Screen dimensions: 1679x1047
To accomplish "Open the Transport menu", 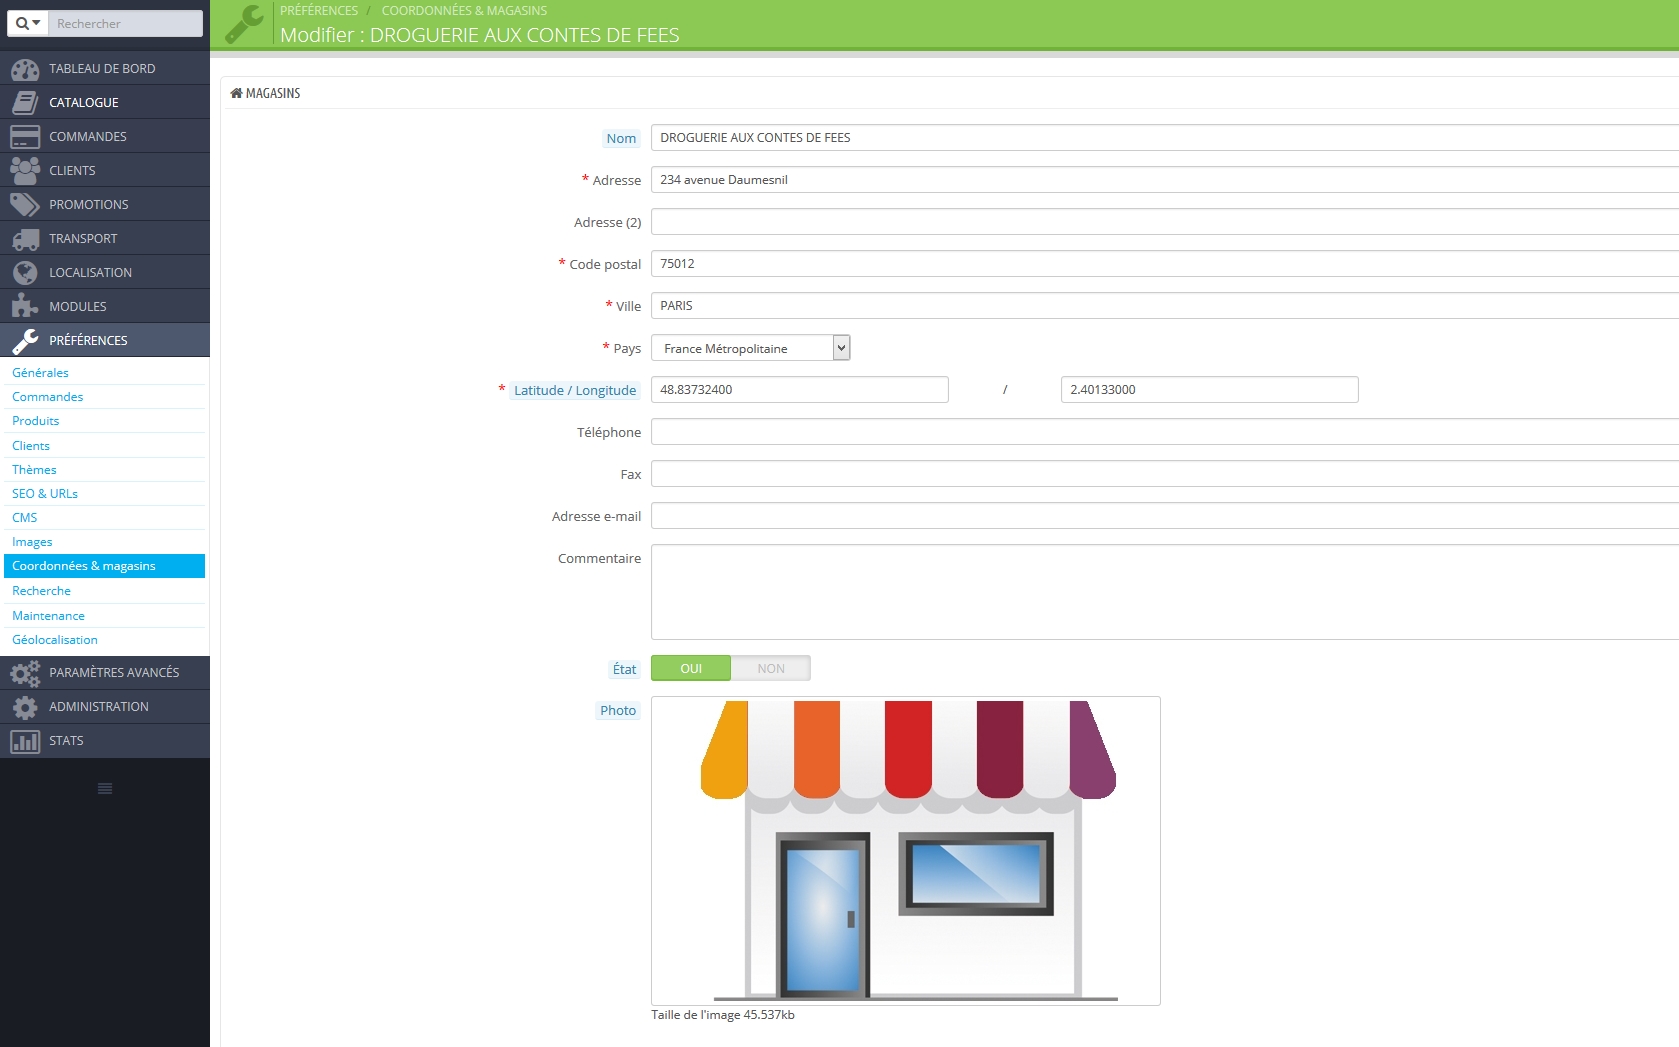I will [x=105, y=239].
